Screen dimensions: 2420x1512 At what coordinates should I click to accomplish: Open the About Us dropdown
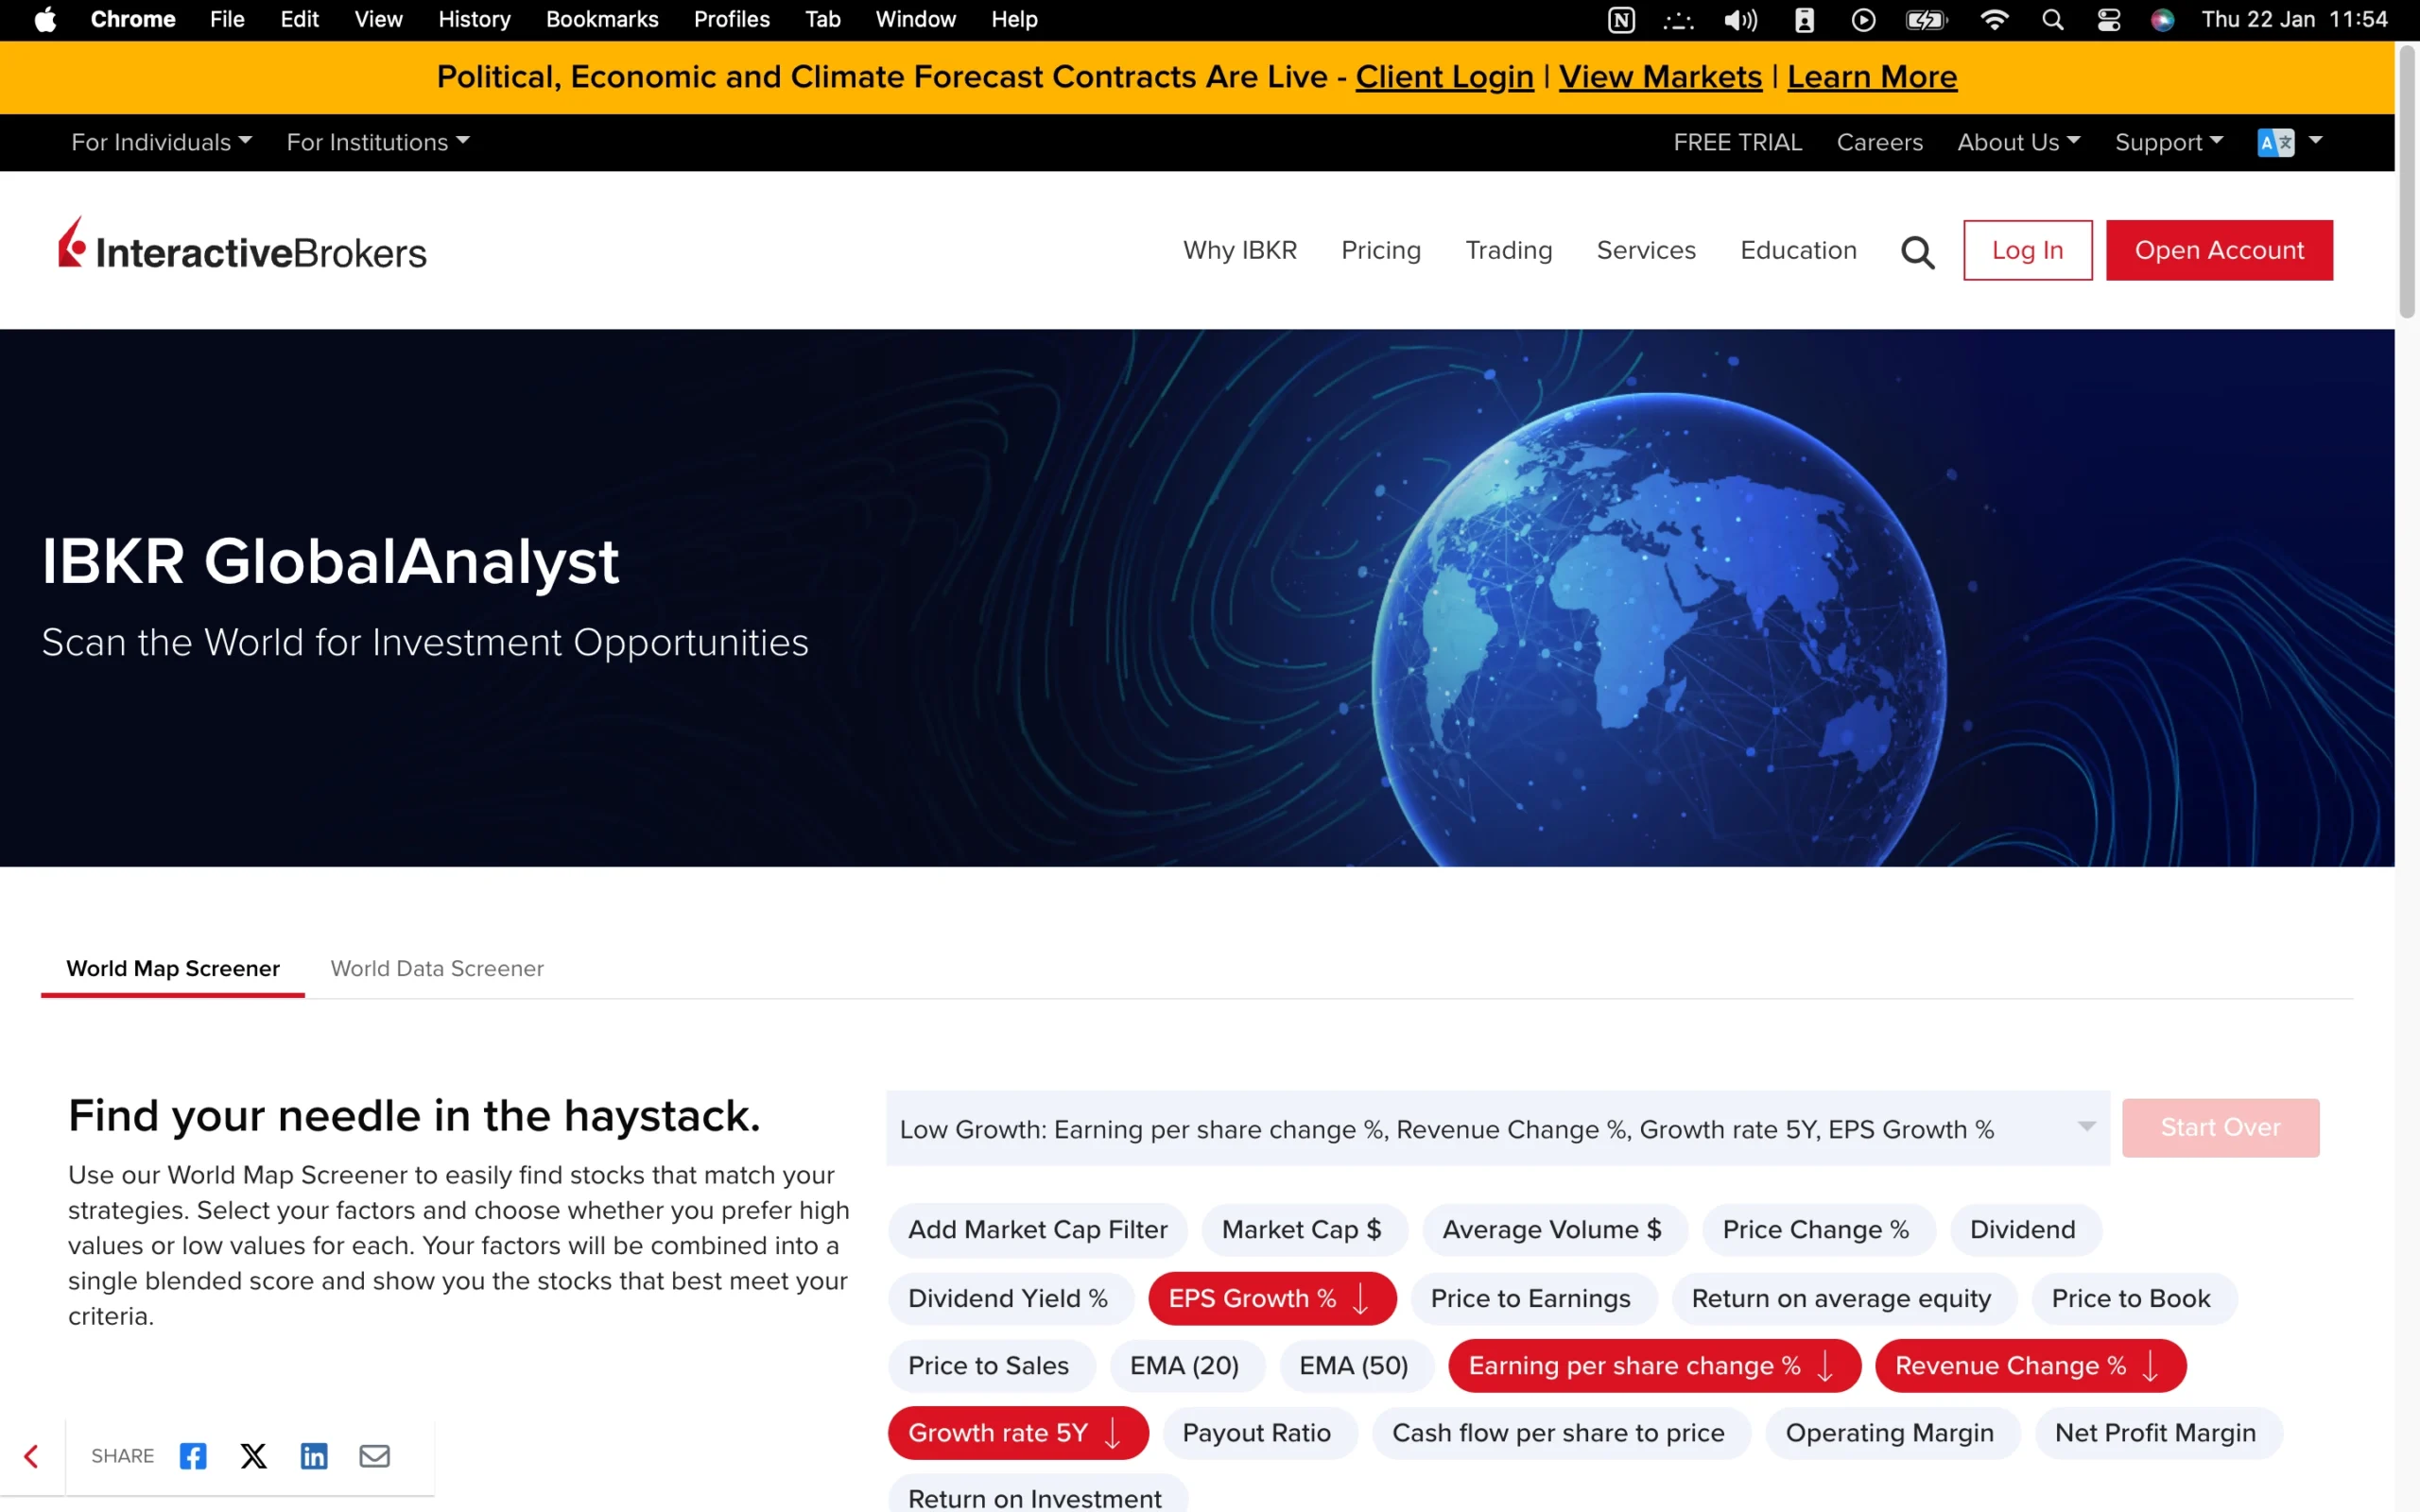(x=2017, y=142)
